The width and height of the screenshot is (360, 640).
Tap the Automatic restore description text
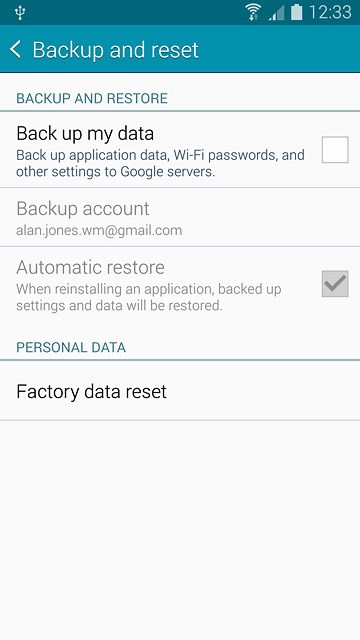[x=149, y=297]
